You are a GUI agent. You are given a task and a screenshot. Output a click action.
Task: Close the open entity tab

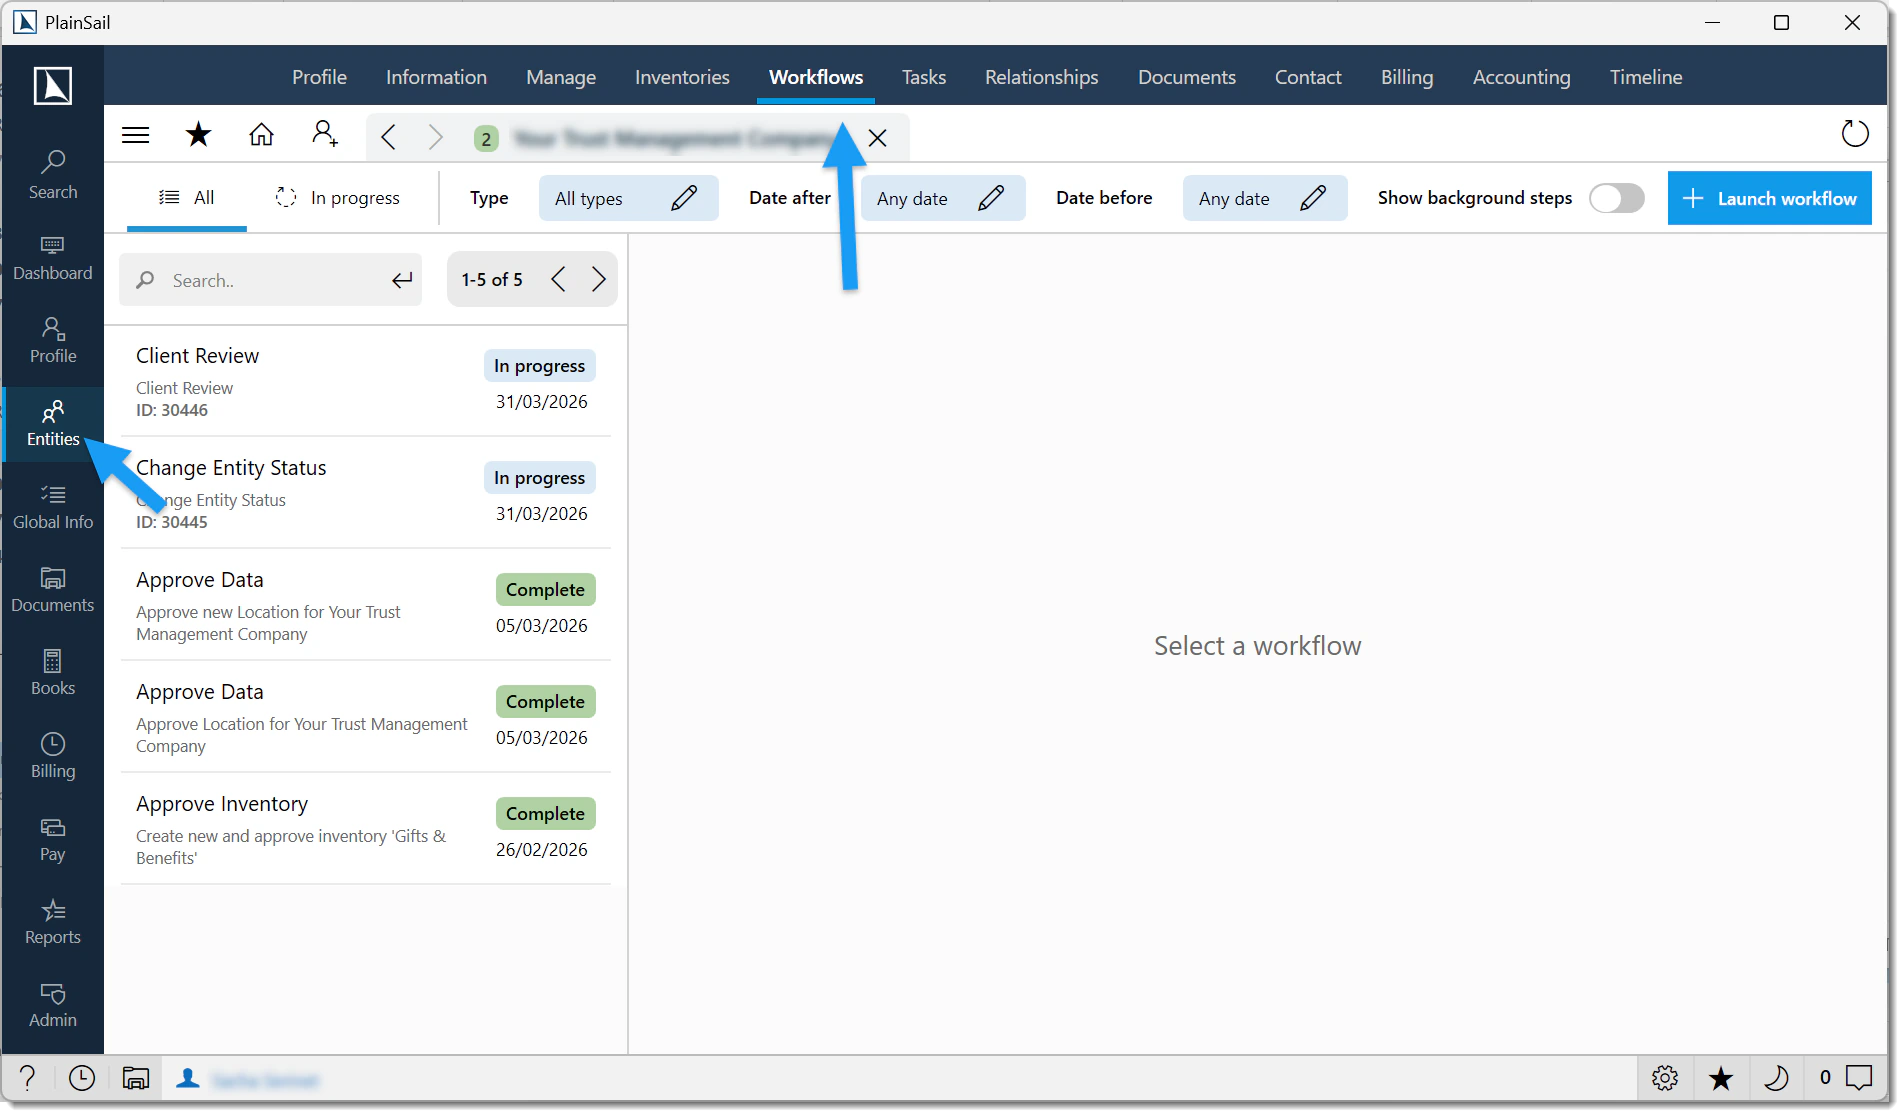(x=877, y=138)
